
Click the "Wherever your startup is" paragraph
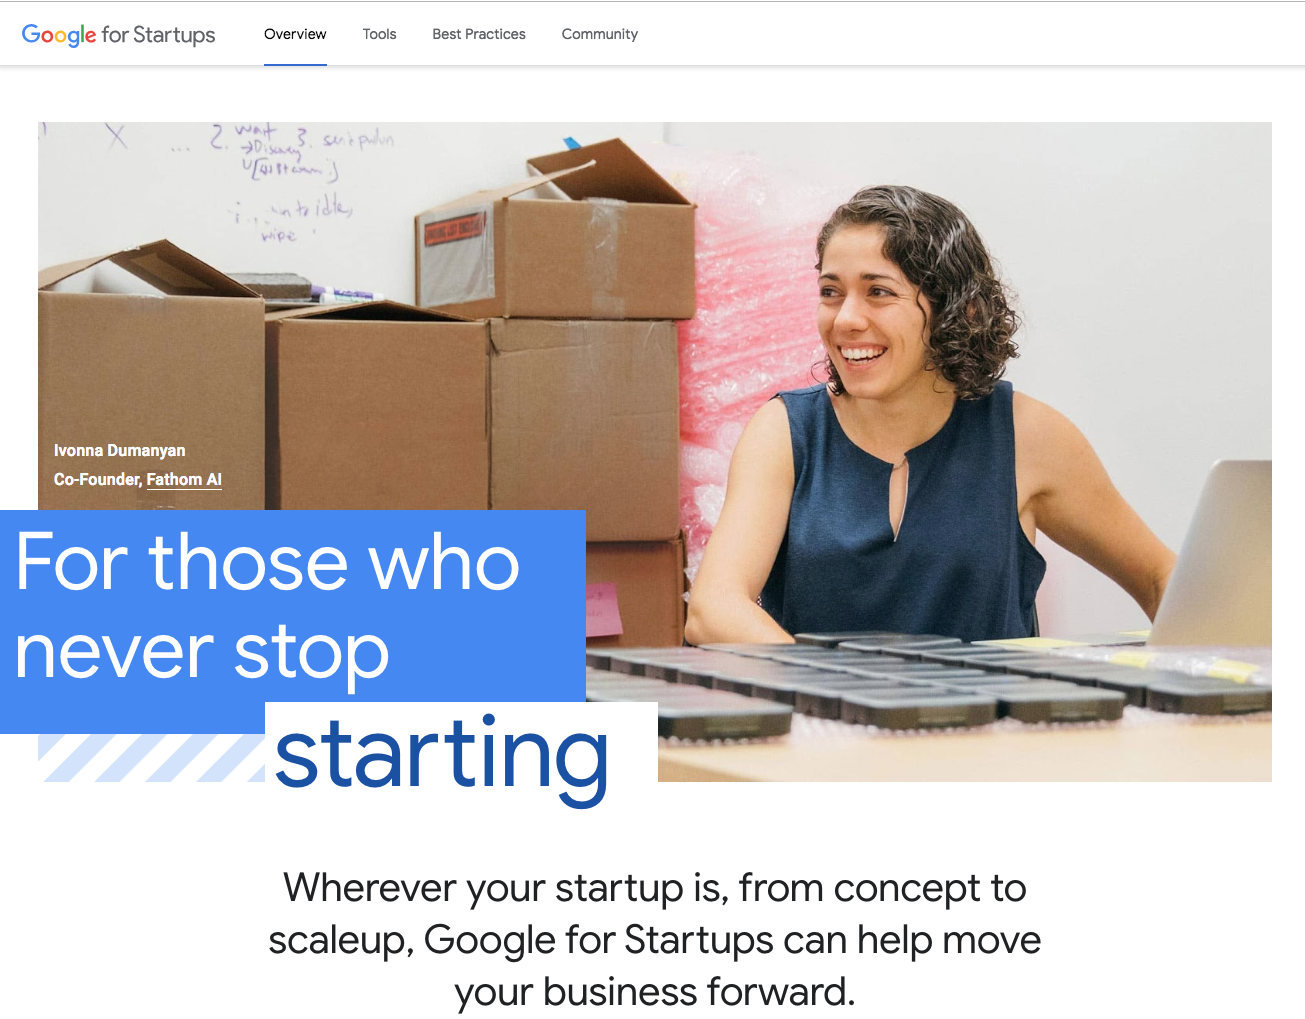(x=654, y=939)
